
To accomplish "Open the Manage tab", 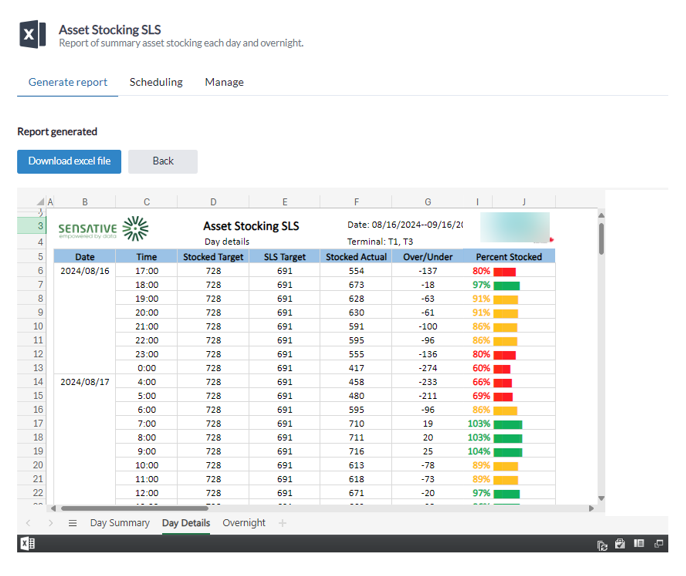I will (224, 82).
